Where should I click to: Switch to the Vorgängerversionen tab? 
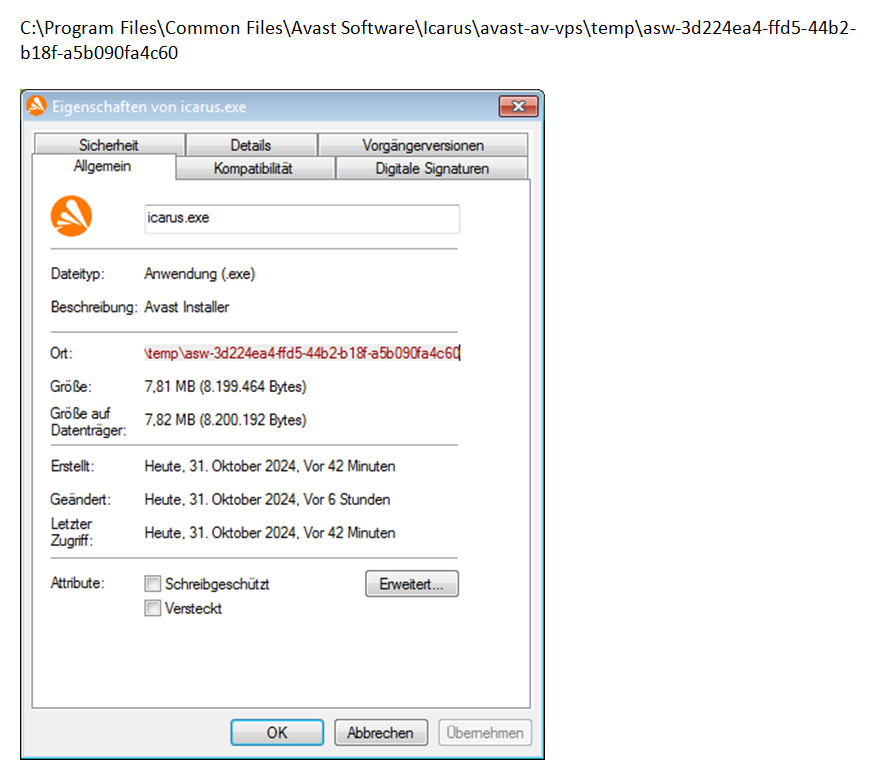pos(422,145)
